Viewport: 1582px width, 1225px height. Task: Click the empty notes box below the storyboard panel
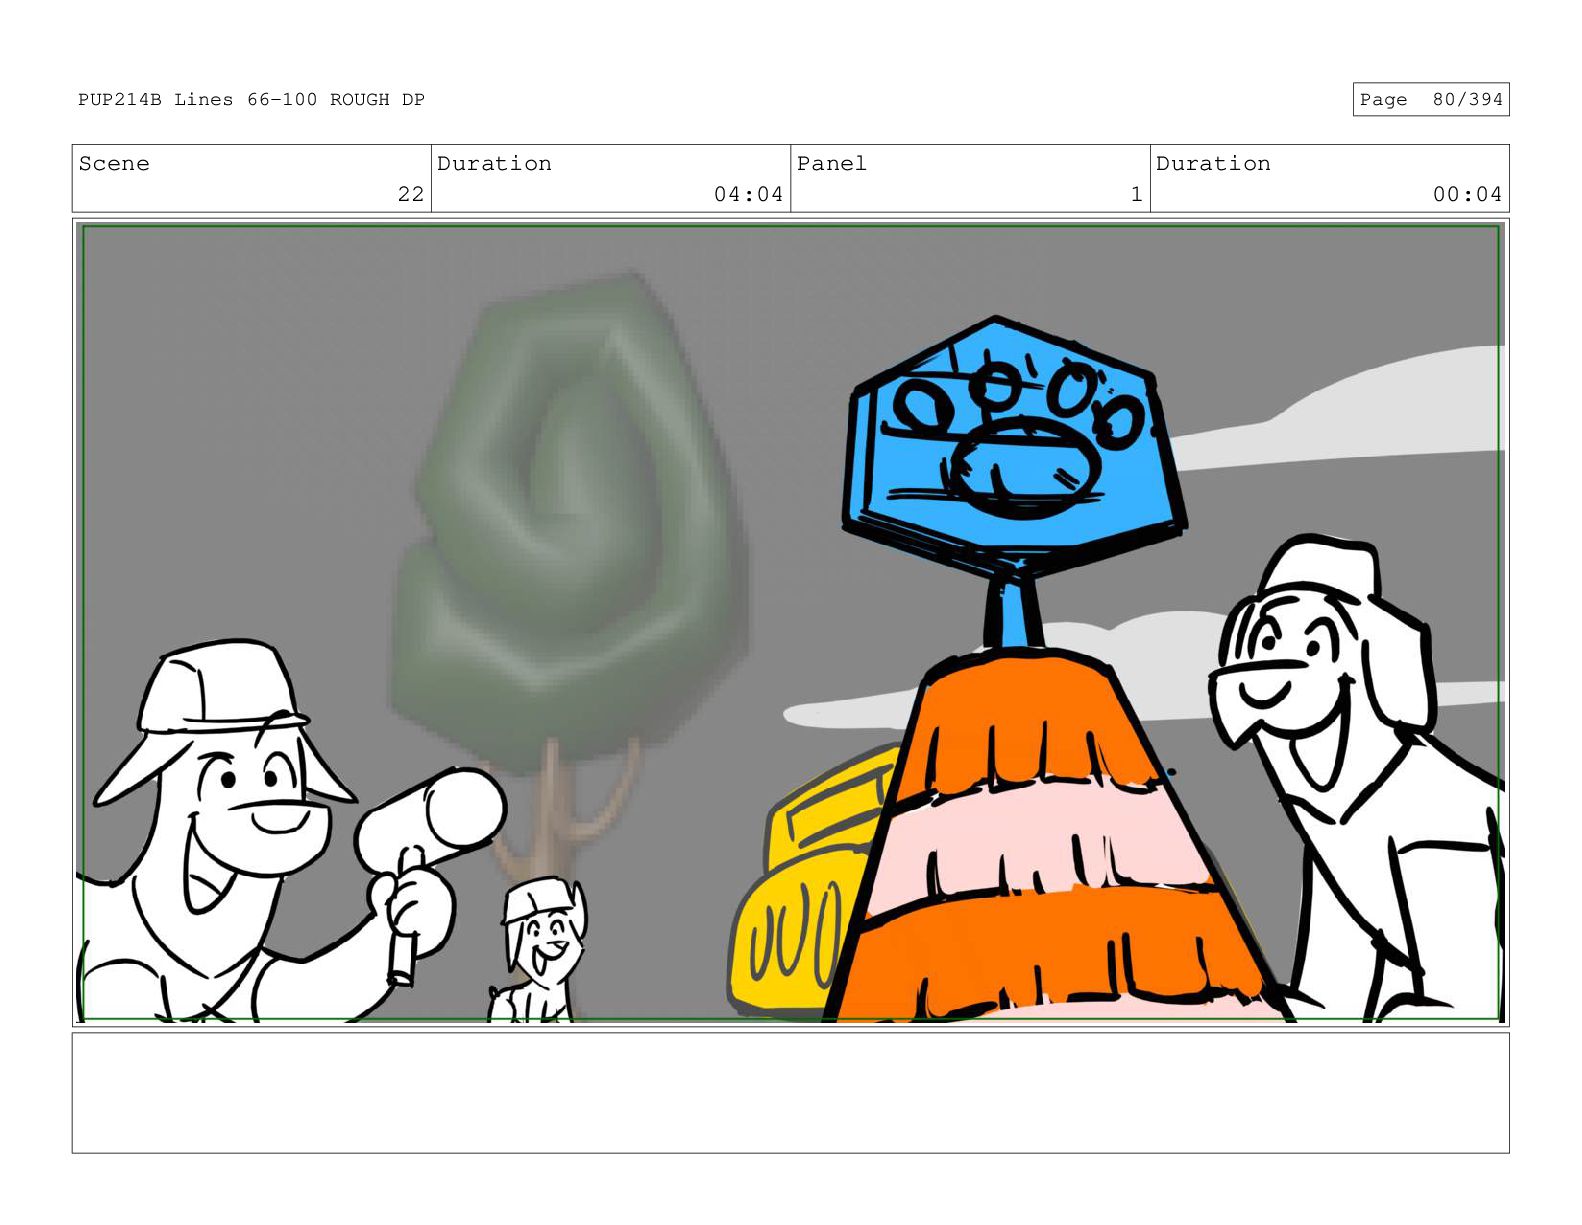pyautogui.click(x=790, y=1093)
